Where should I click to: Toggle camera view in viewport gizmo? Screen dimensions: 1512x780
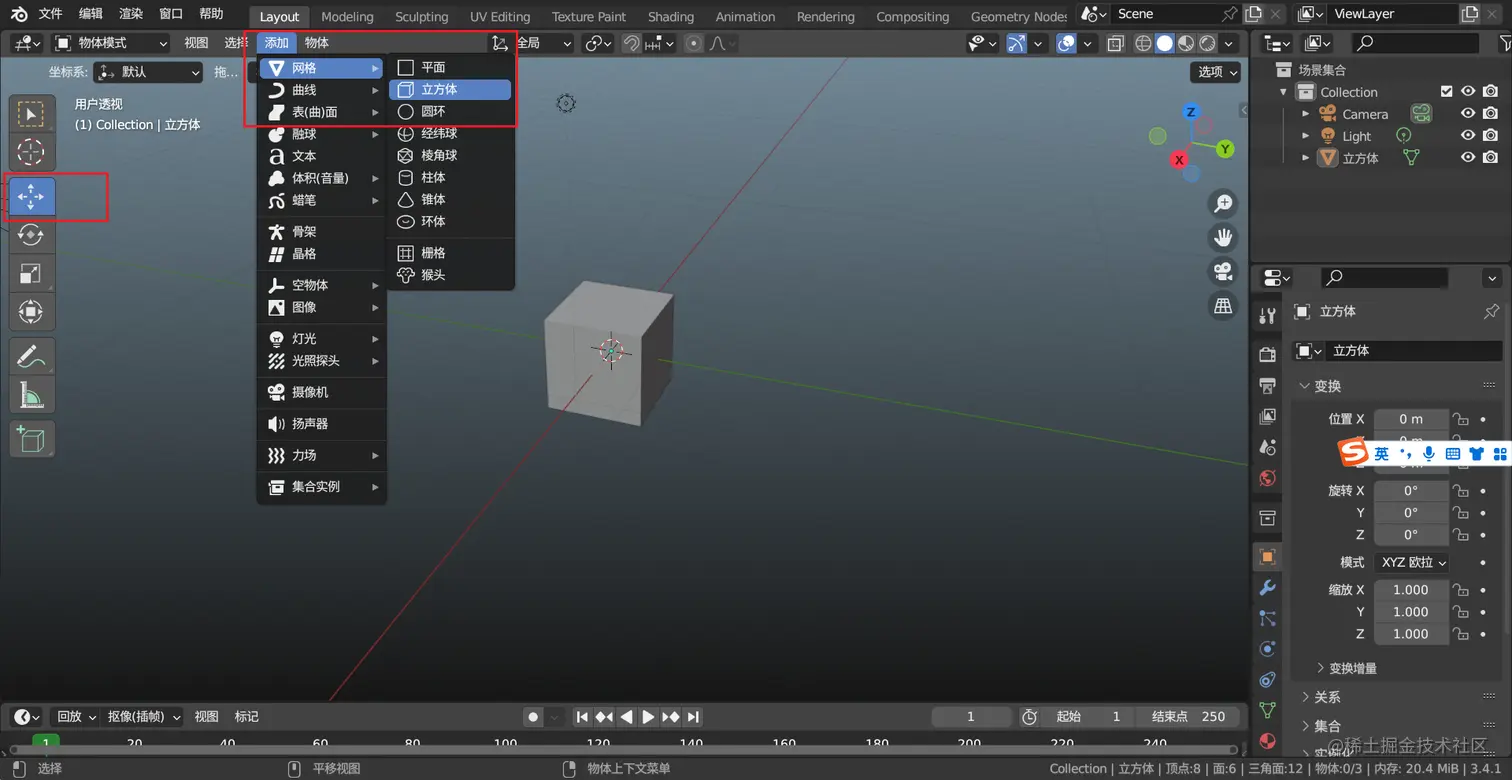point(1222,271)
